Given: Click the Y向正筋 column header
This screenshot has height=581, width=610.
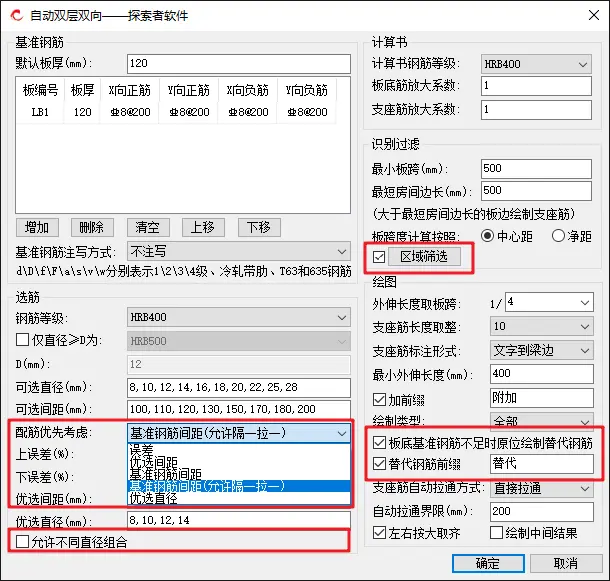Looking at the screenshot, I should coord(189,90).
